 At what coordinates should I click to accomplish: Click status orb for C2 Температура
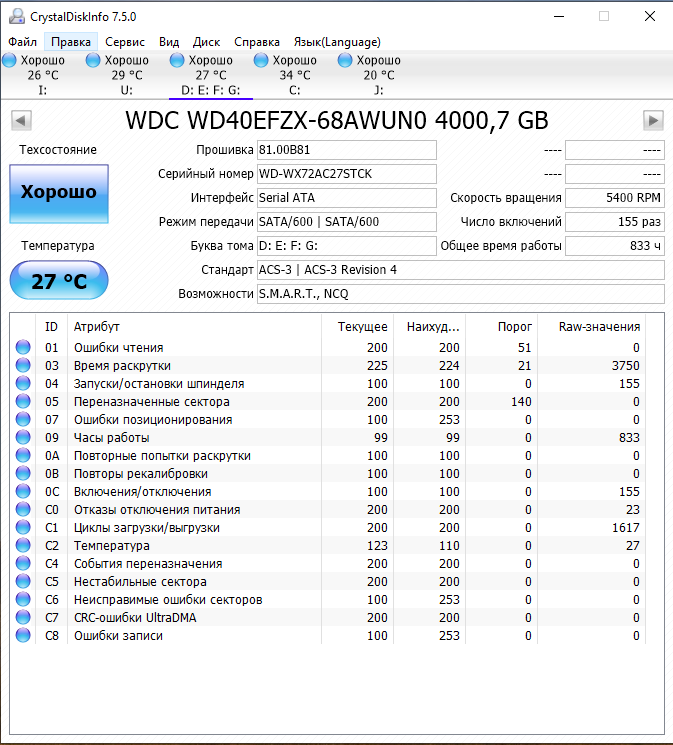click(x=23, y=545)
